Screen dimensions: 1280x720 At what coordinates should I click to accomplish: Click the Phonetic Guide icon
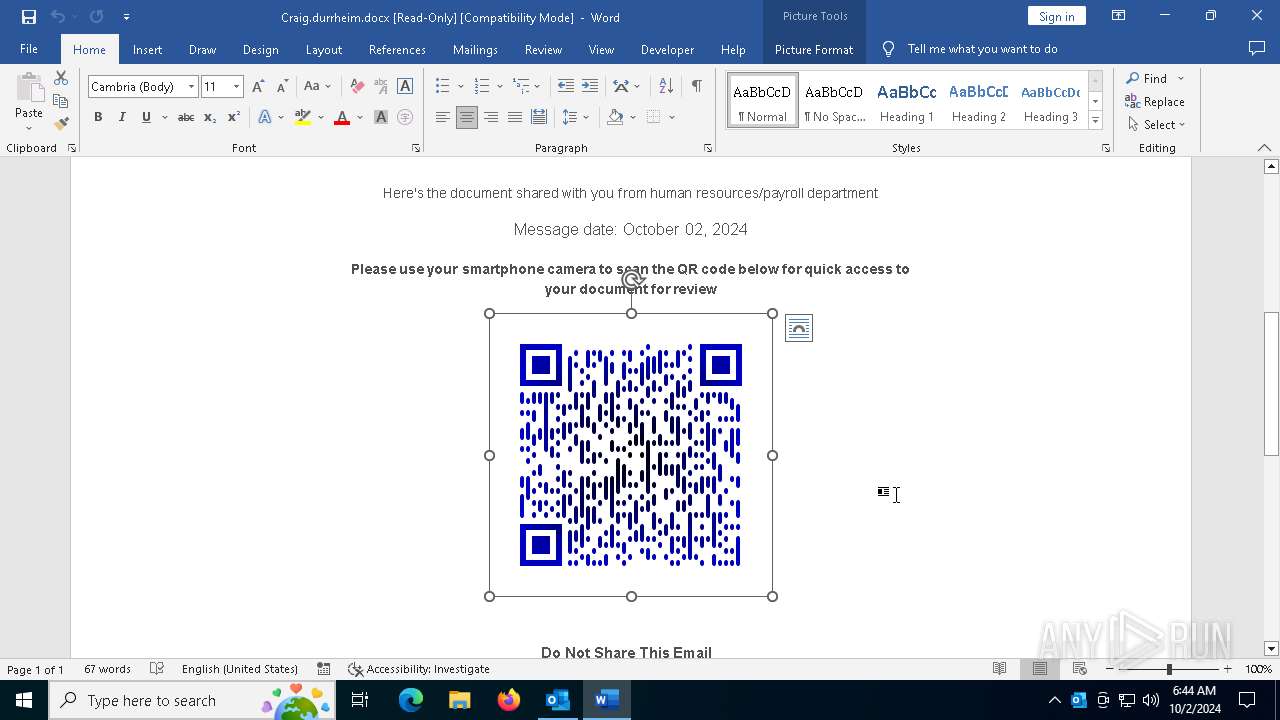tap(381, 87)
